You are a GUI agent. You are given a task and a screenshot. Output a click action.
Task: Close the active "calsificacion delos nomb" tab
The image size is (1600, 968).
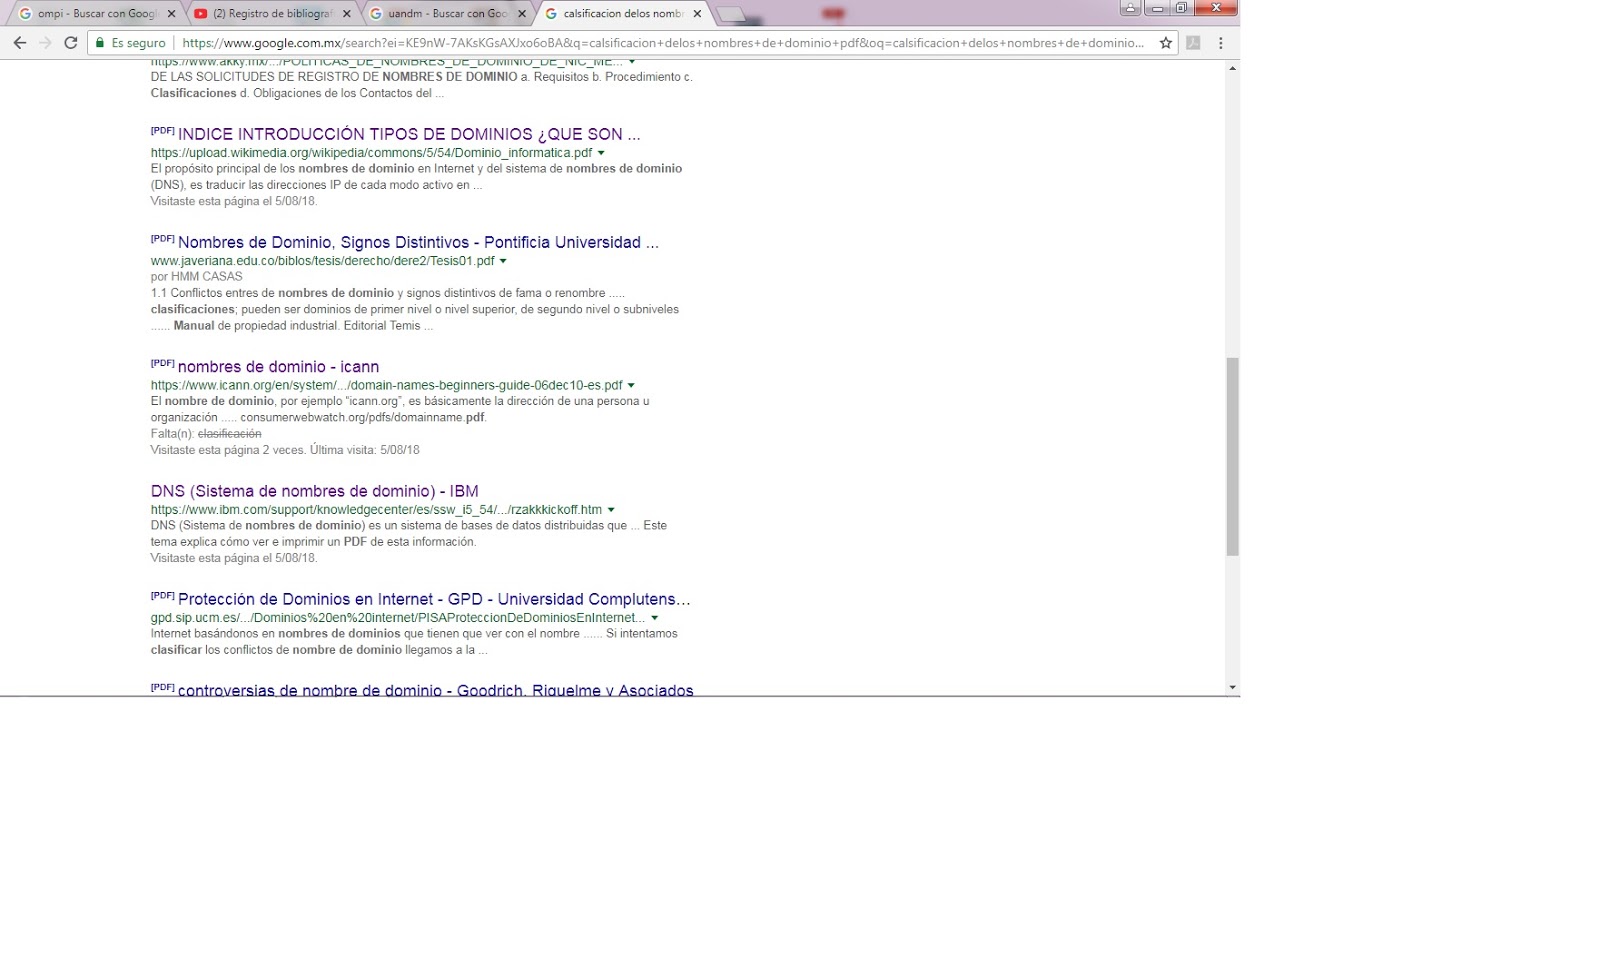coord(697,14)
